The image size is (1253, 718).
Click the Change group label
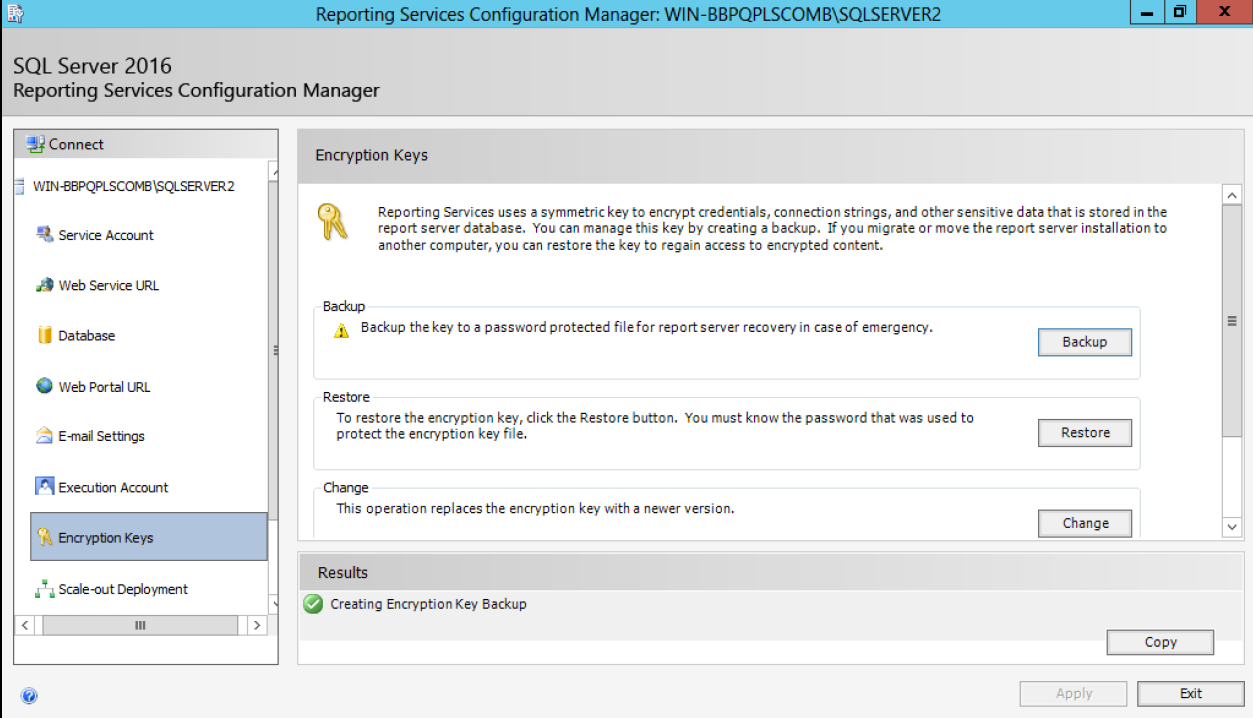(x=346, y=488)
